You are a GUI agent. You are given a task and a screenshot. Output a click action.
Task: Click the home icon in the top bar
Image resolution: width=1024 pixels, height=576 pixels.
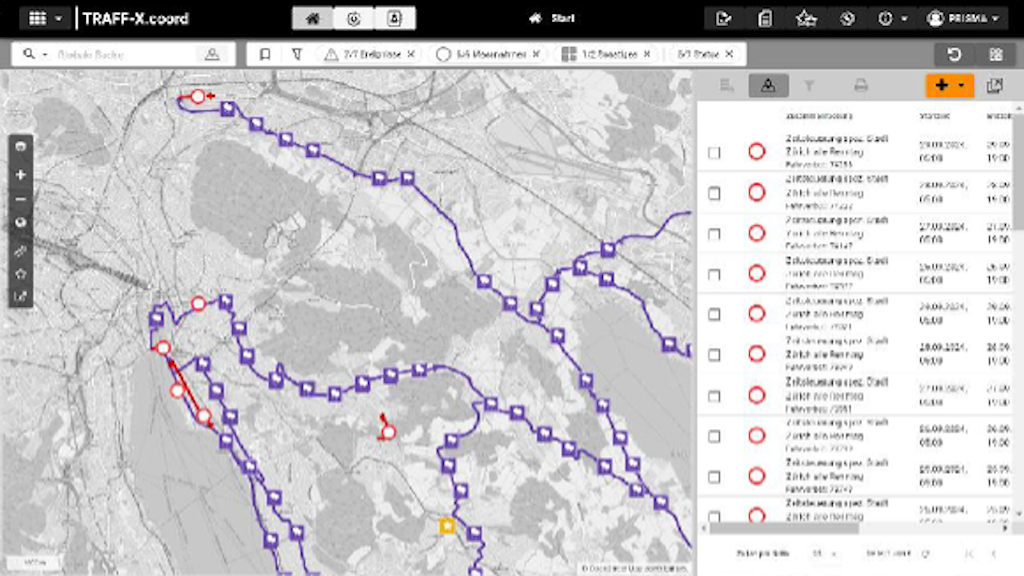click(312, 18)
